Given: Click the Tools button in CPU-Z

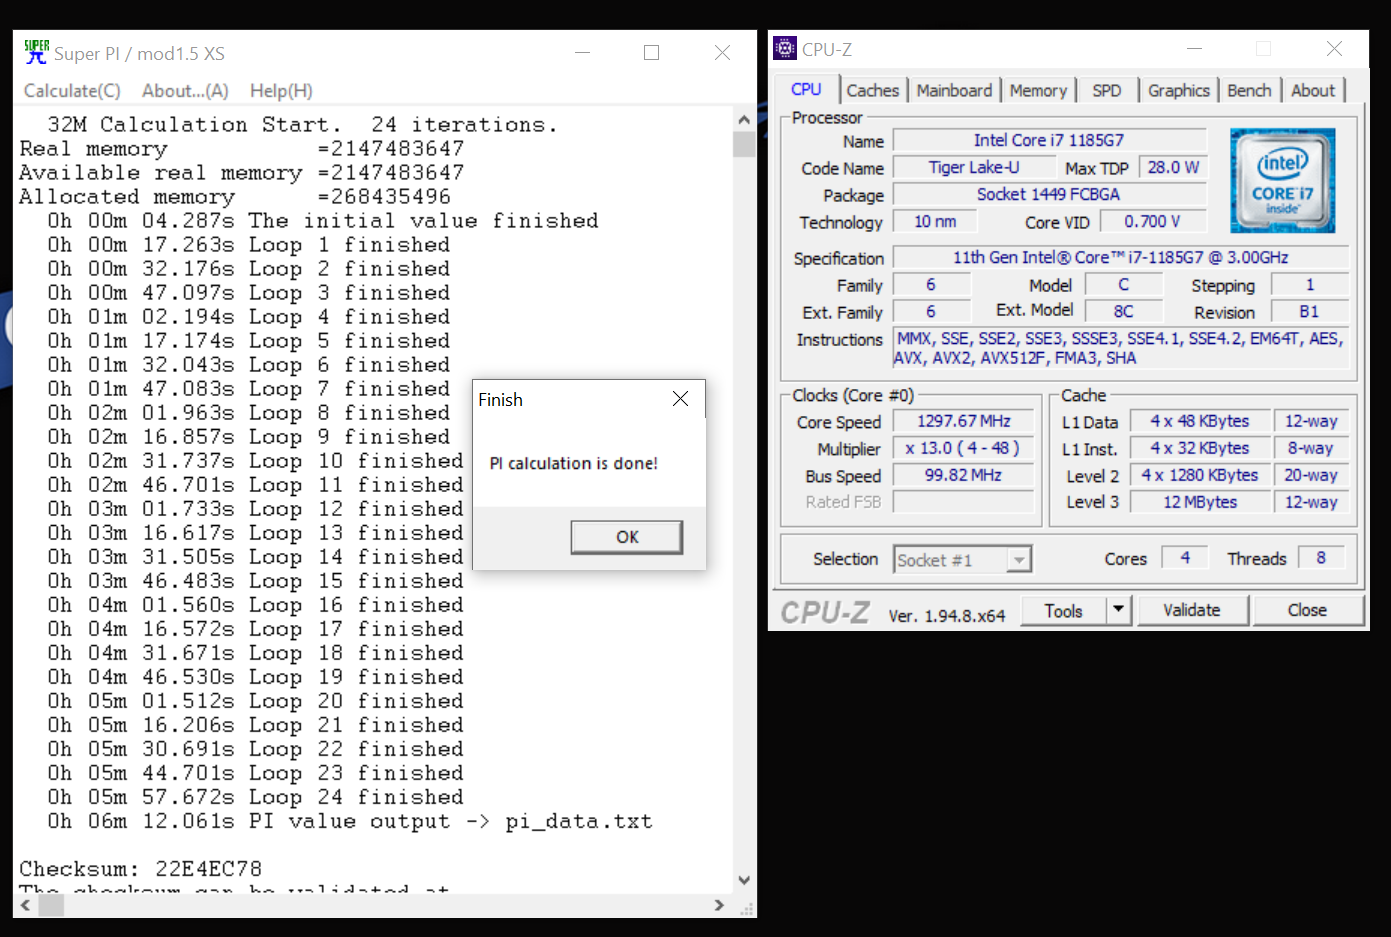Looking at the screenshot, I should [x=1063, y=611].
